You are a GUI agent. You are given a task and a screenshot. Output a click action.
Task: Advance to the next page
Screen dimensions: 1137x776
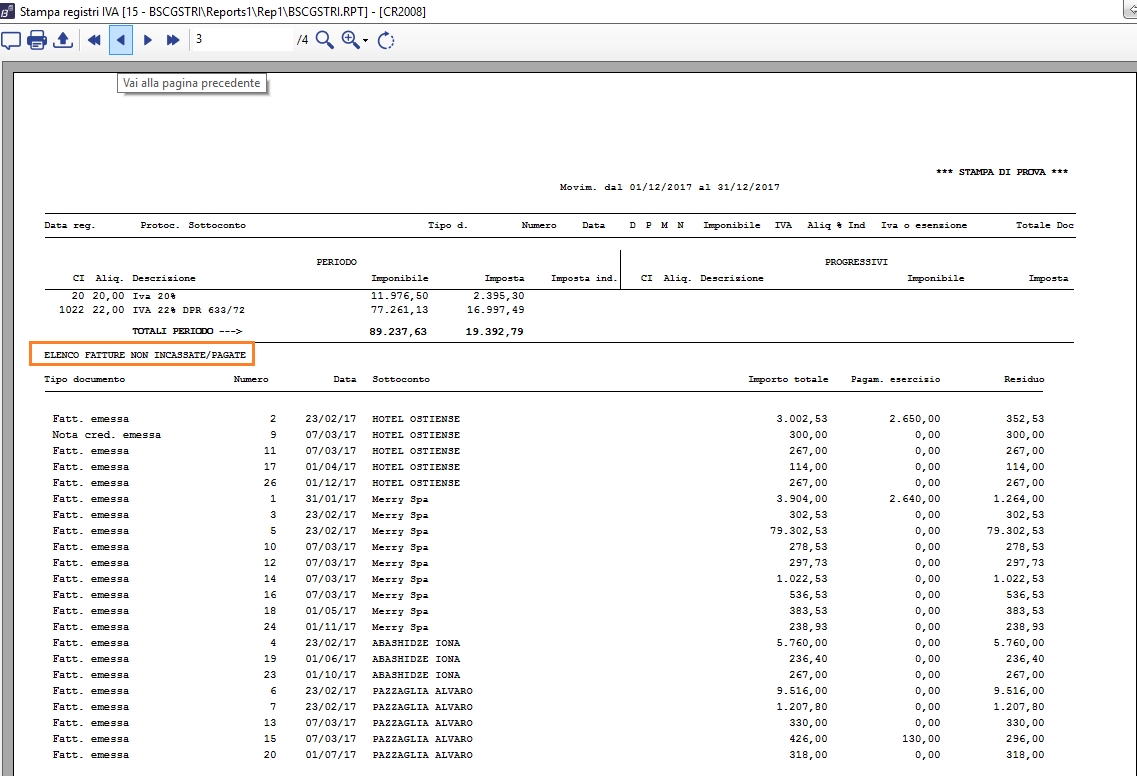147,40
